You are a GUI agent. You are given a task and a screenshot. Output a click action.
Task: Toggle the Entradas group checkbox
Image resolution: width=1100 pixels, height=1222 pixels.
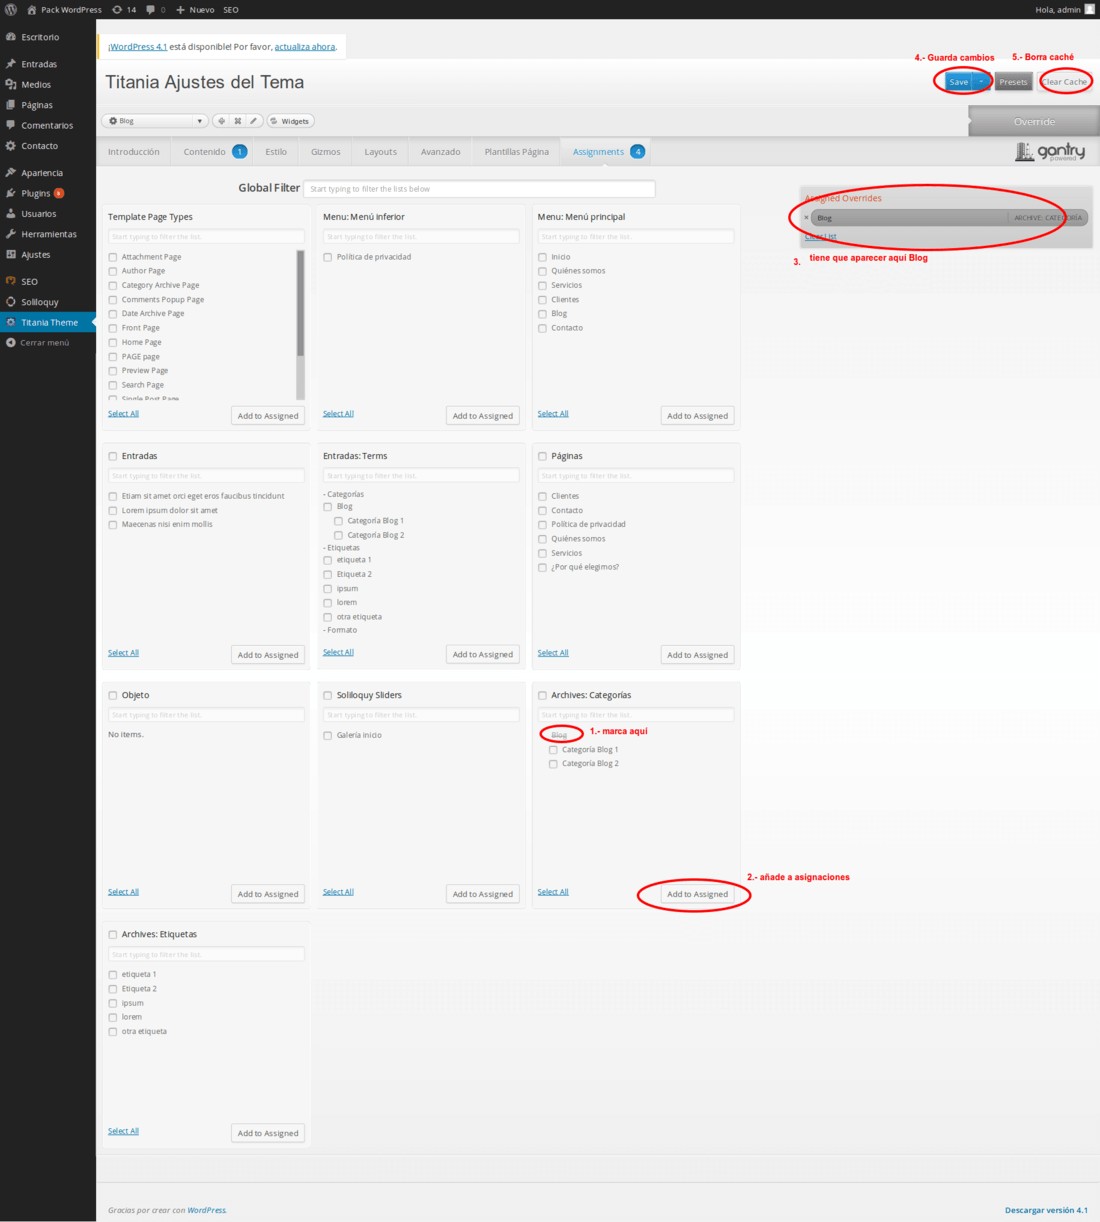point(113,456)
